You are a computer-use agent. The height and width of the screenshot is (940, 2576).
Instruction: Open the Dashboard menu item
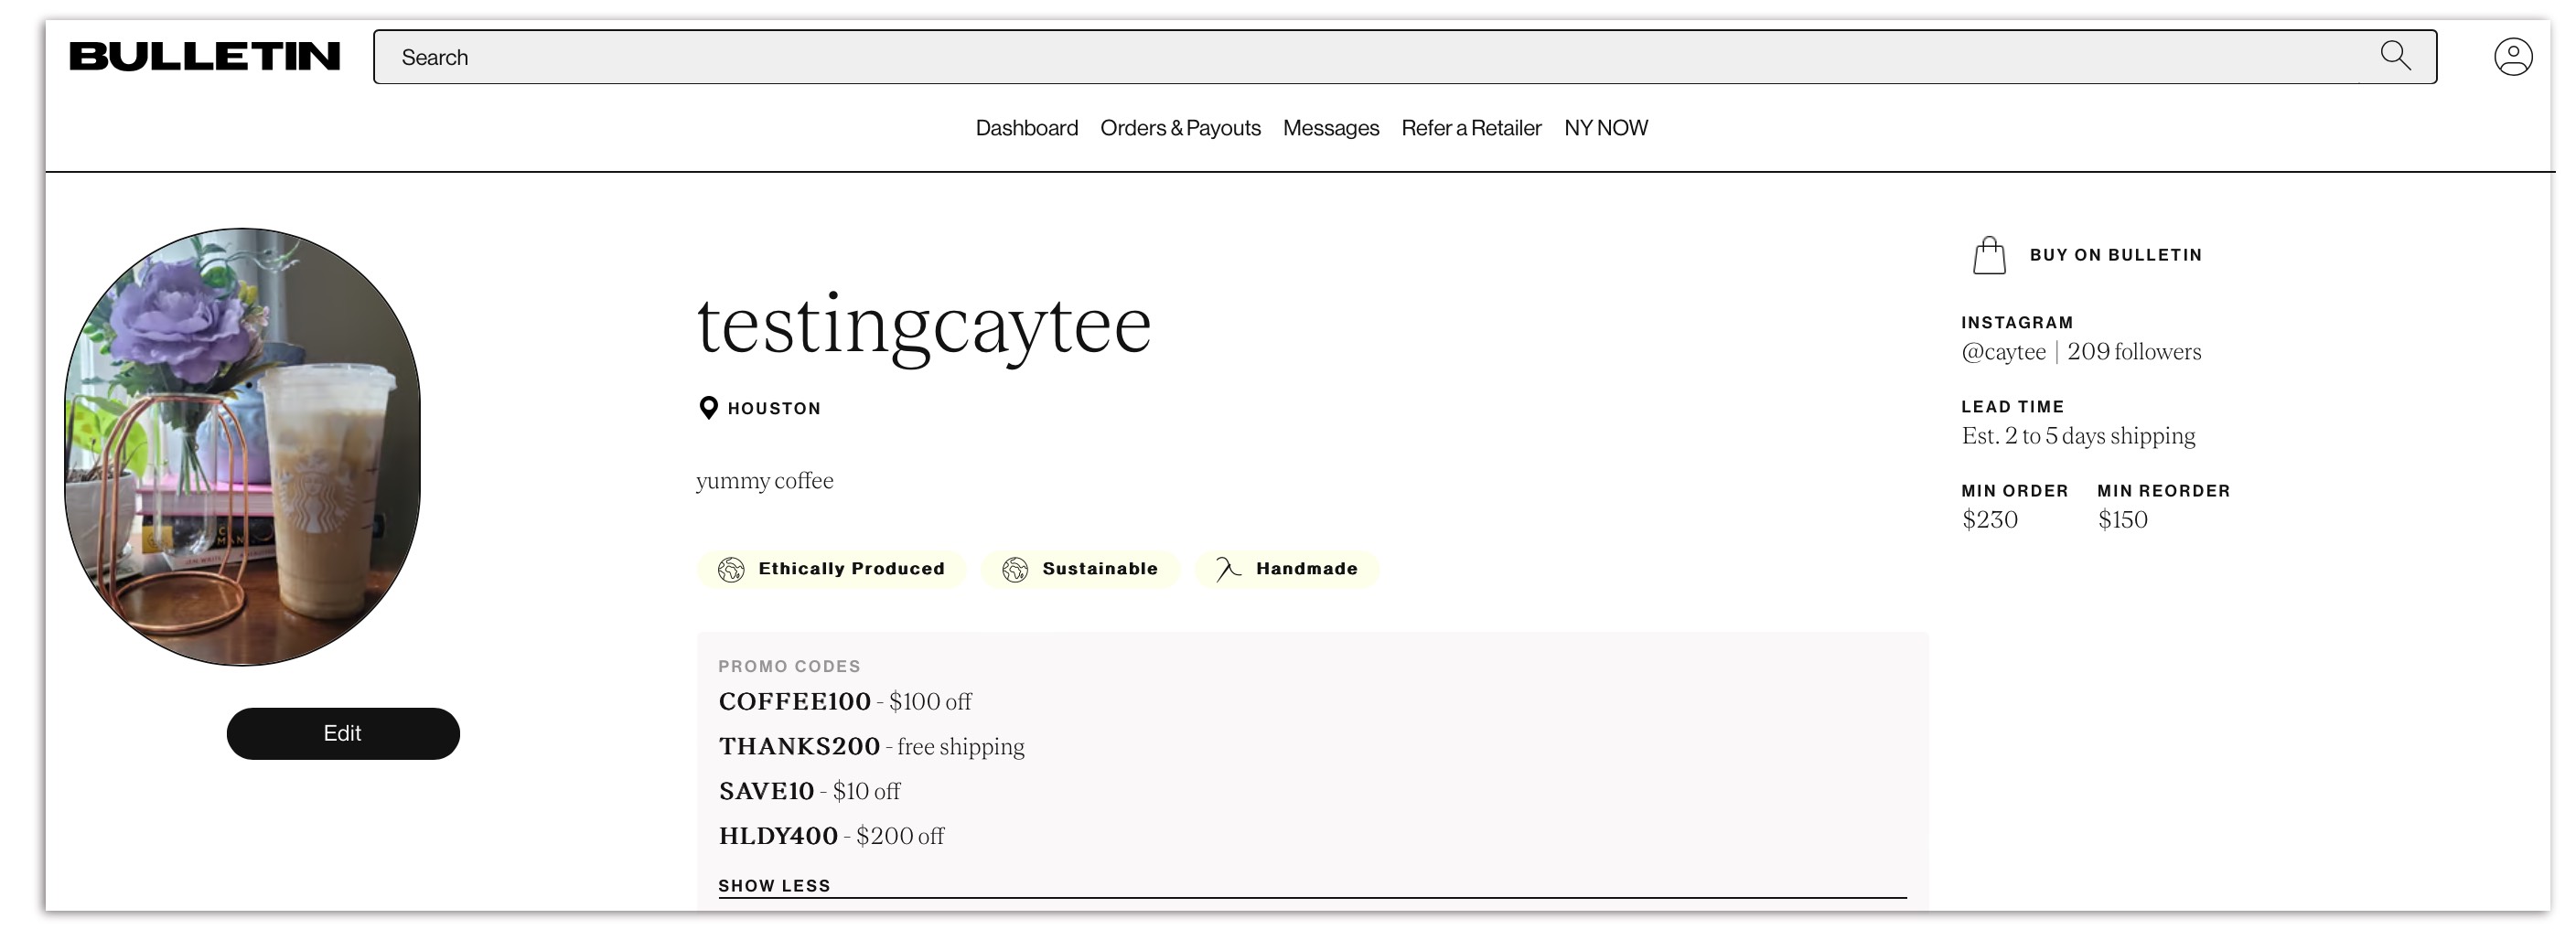[1026, 128]
